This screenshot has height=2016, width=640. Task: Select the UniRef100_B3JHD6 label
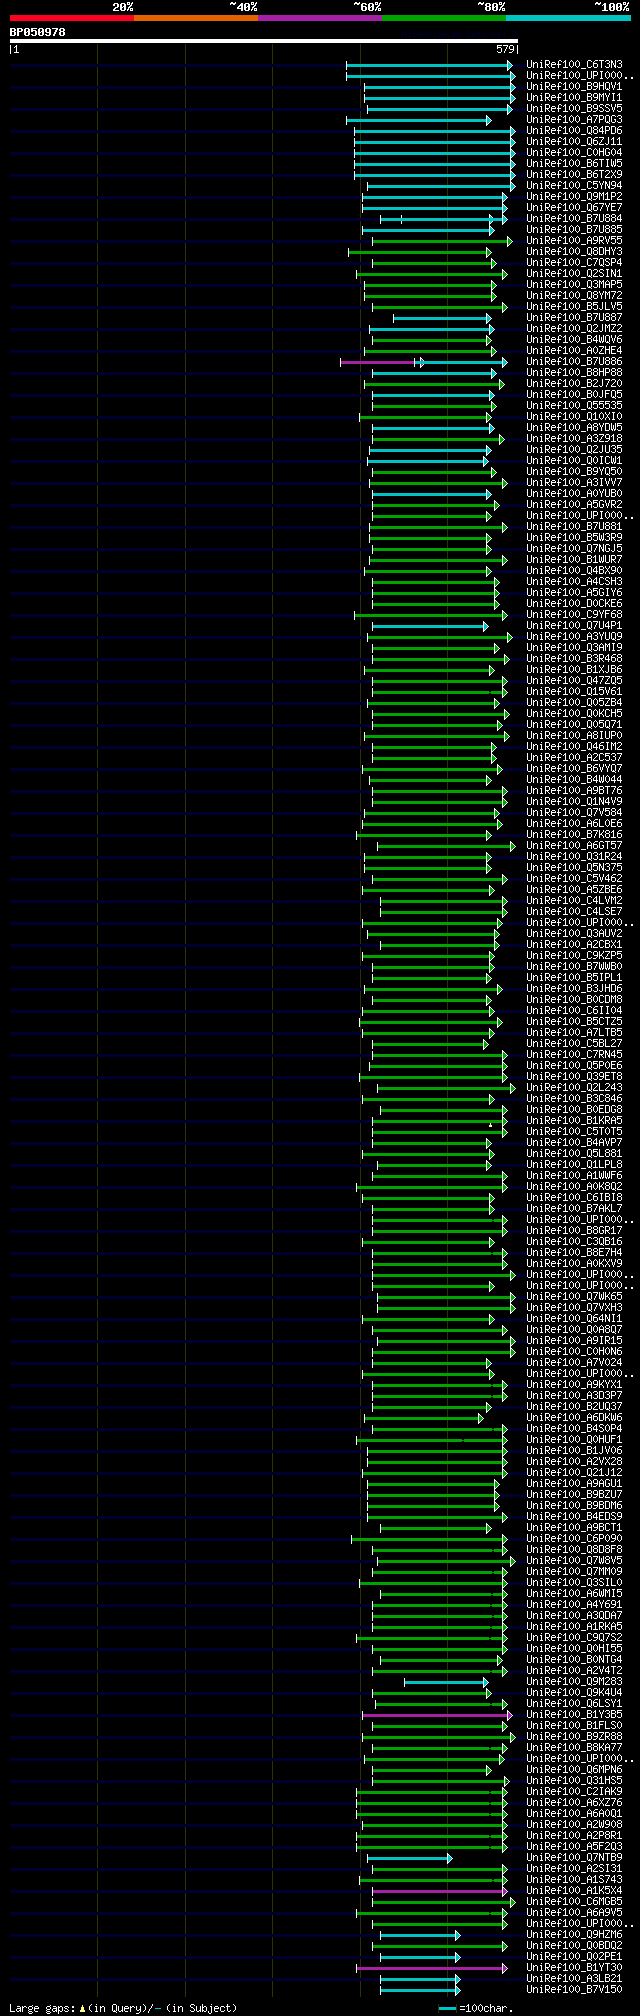click(574, 989)
